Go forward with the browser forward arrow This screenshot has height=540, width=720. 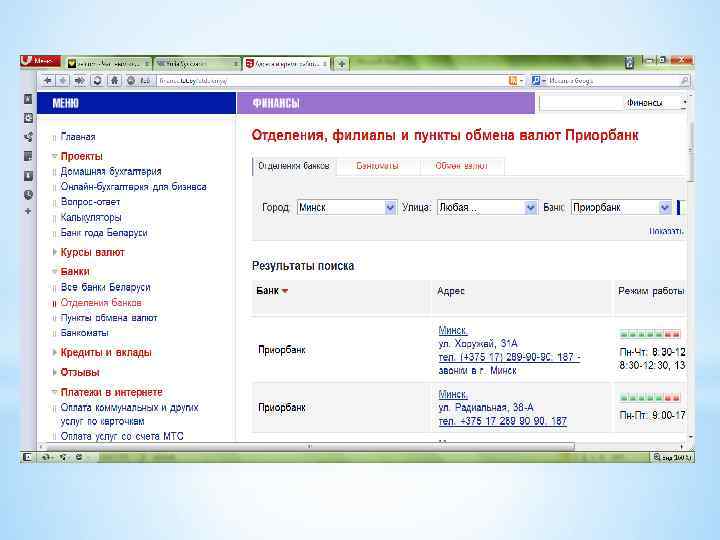pos(62,81)
